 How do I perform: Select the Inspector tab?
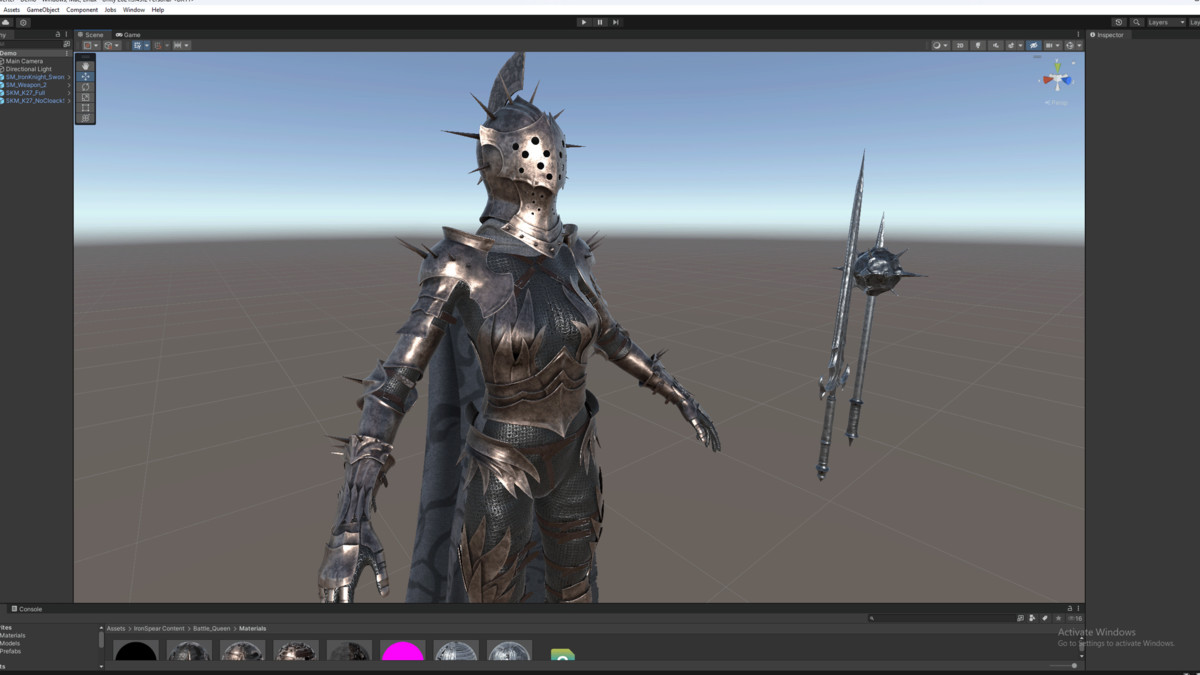tap(1107, 35)
